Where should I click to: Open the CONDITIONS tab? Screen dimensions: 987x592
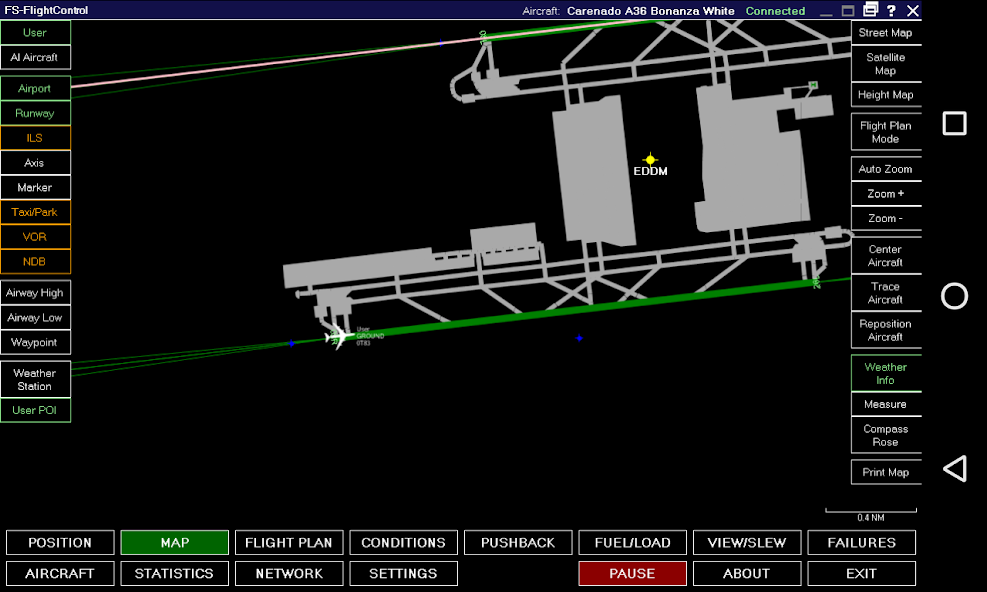[x=403, y=542]
